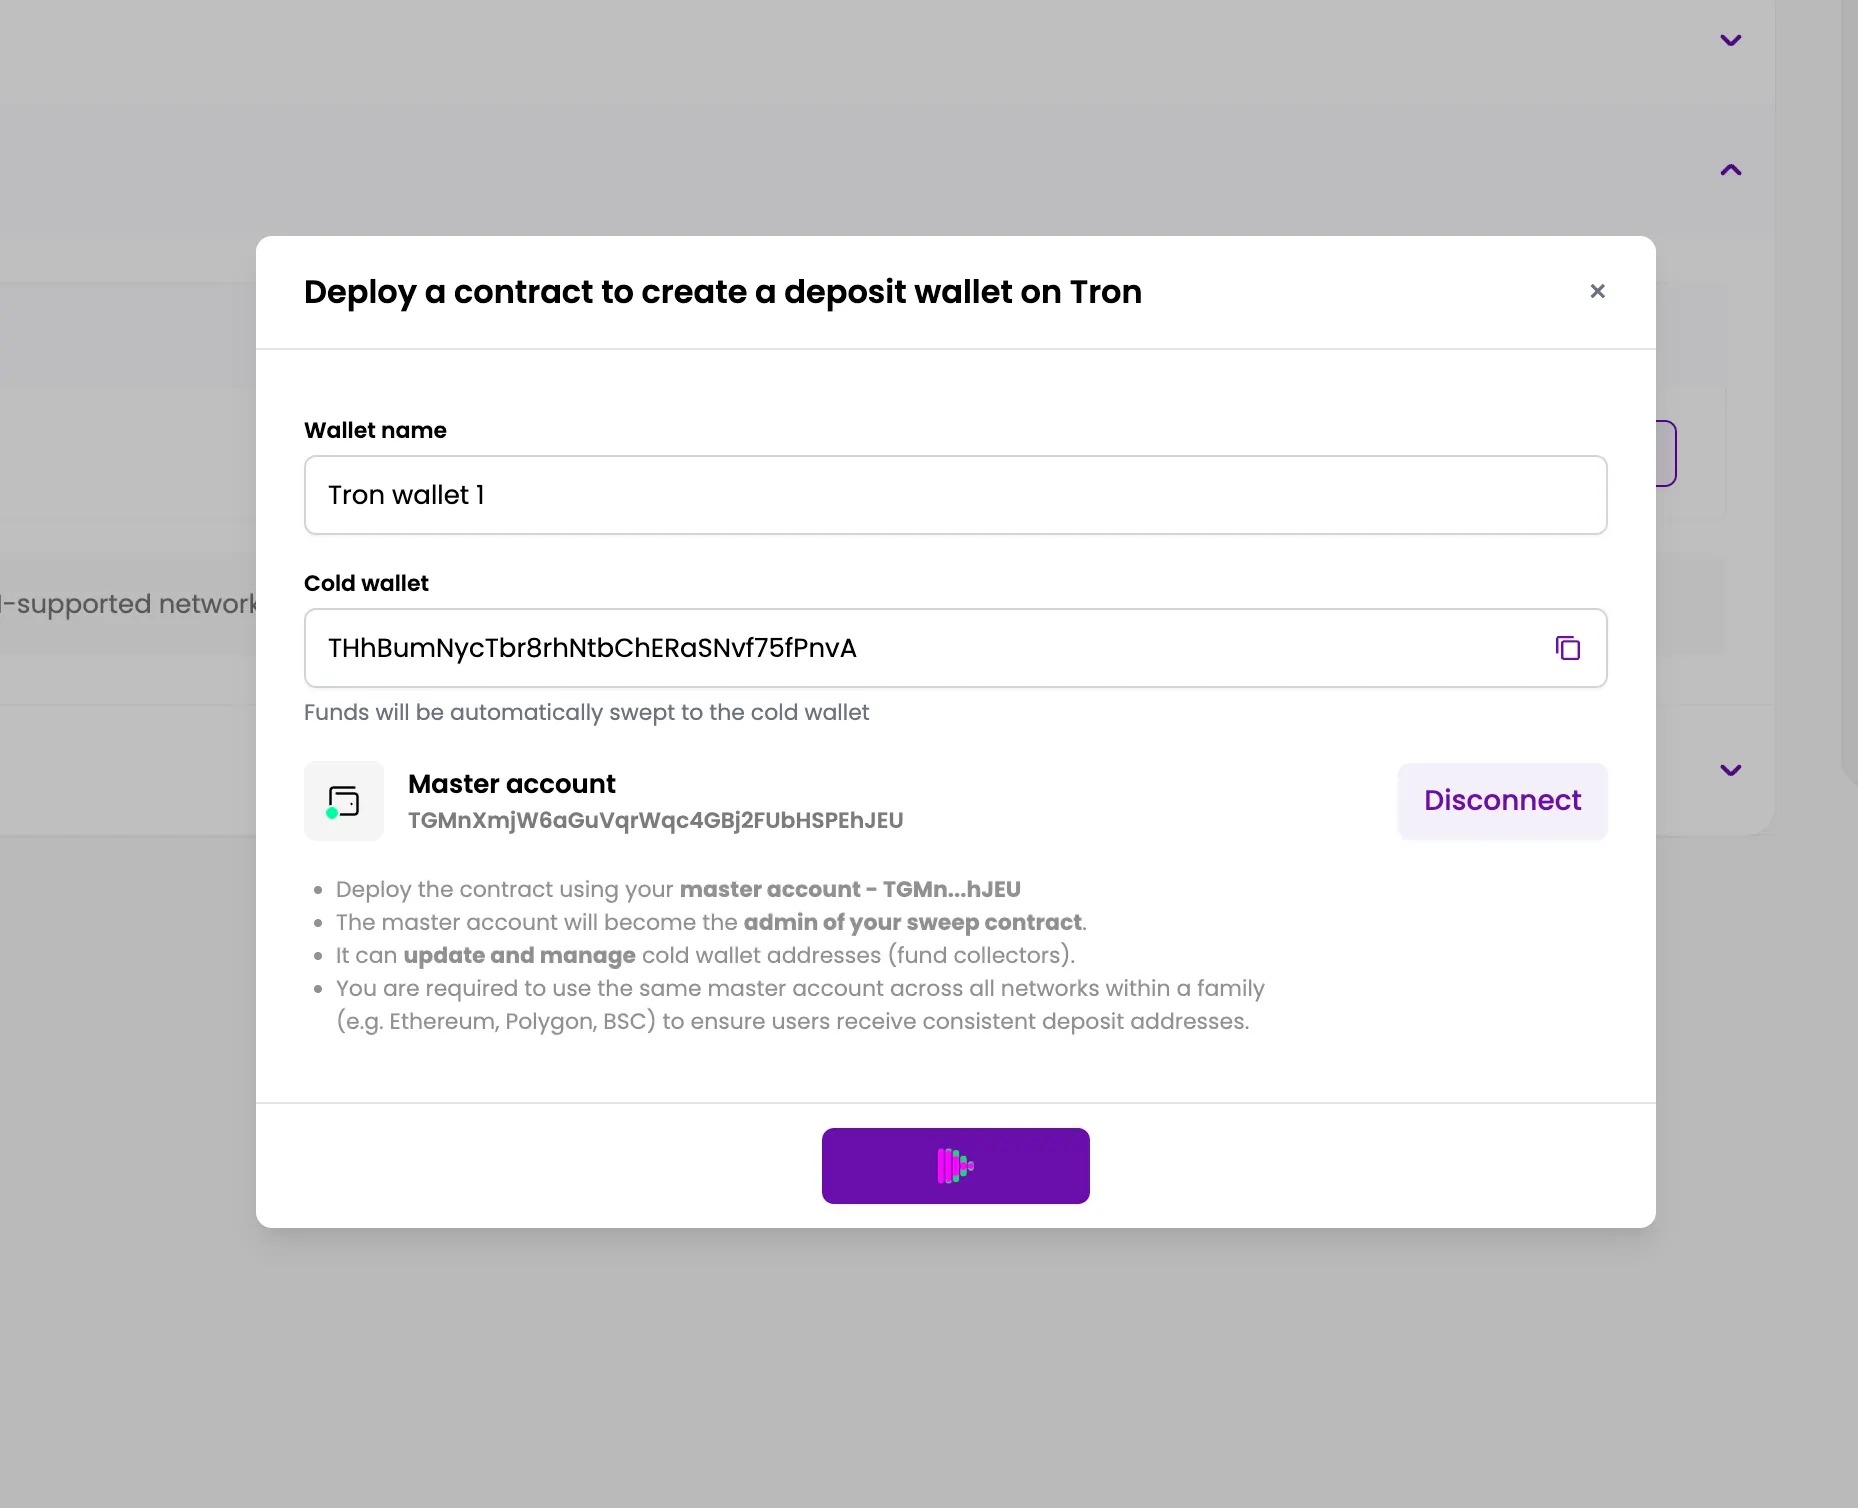The width and height of the screenshot is (1858, 1508).
Task: Copy the cold wallet address
Action: click(1567, 648)
